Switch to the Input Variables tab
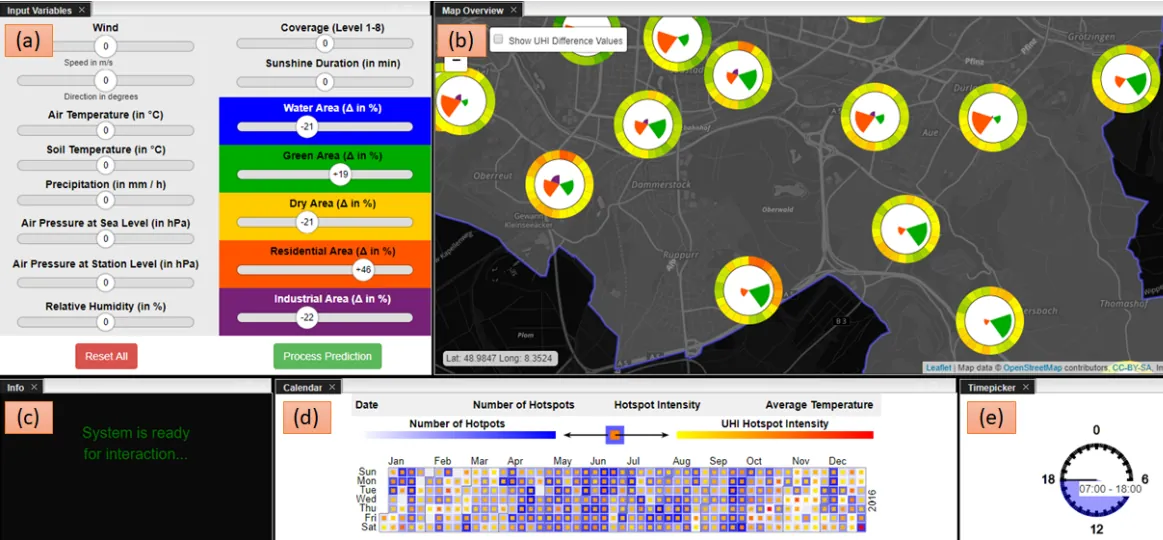Viewport: 1163px width, 540px height. point(38,10)
